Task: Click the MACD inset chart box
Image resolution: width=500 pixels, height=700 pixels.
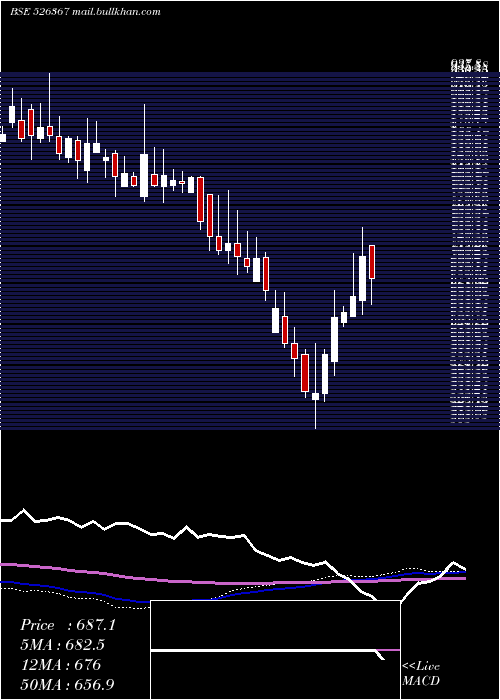Action: pos(275,650)
